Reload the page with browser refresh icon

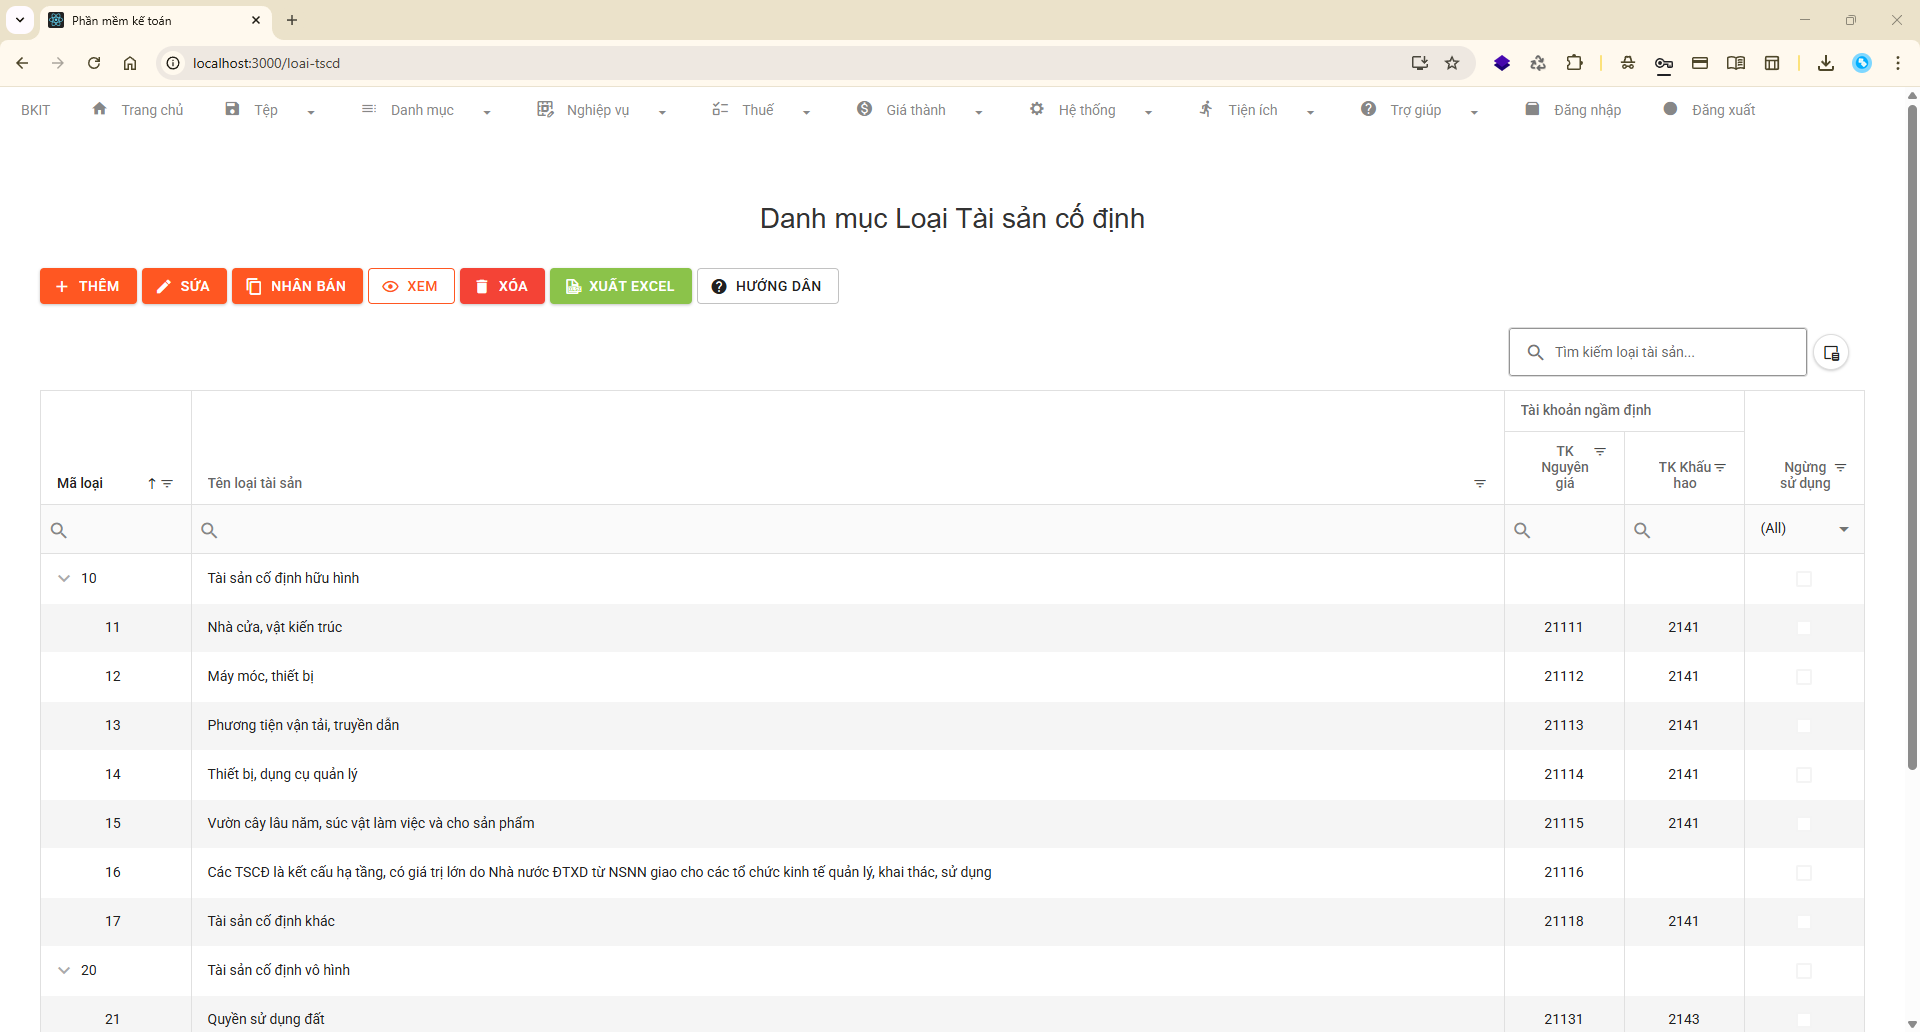[94, 63]
